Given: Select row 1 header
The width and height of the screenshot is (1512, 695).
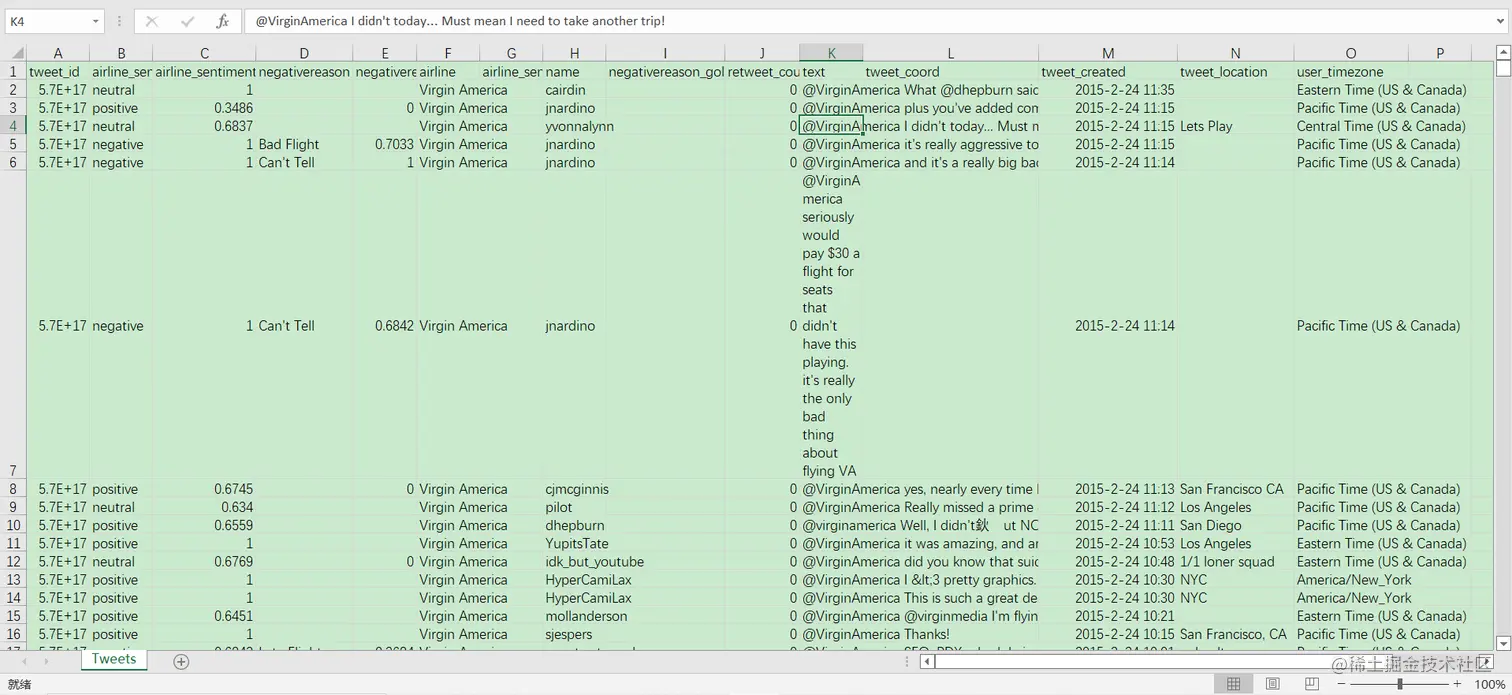Looking at the screenshot, I should [13, 72].
